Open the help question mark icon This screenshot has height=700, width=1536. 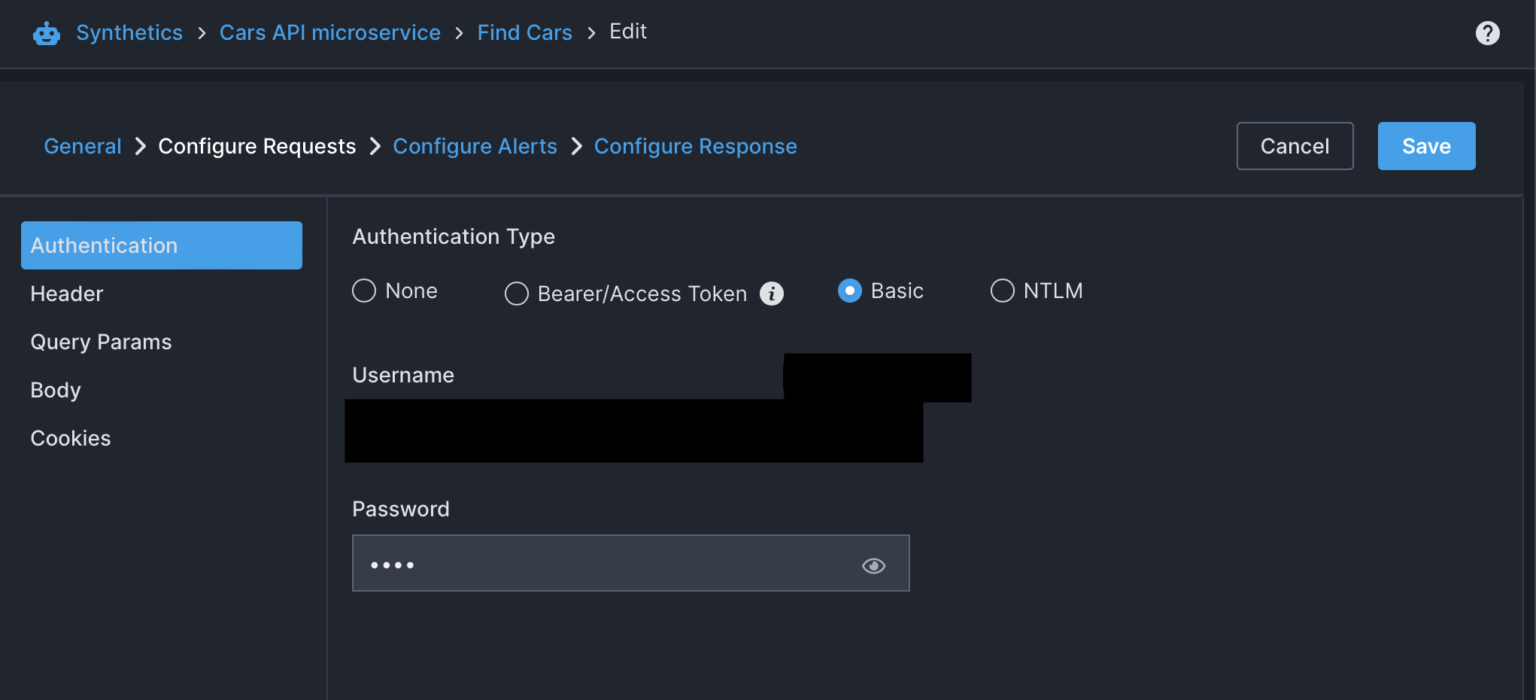tap(1487, 33)
